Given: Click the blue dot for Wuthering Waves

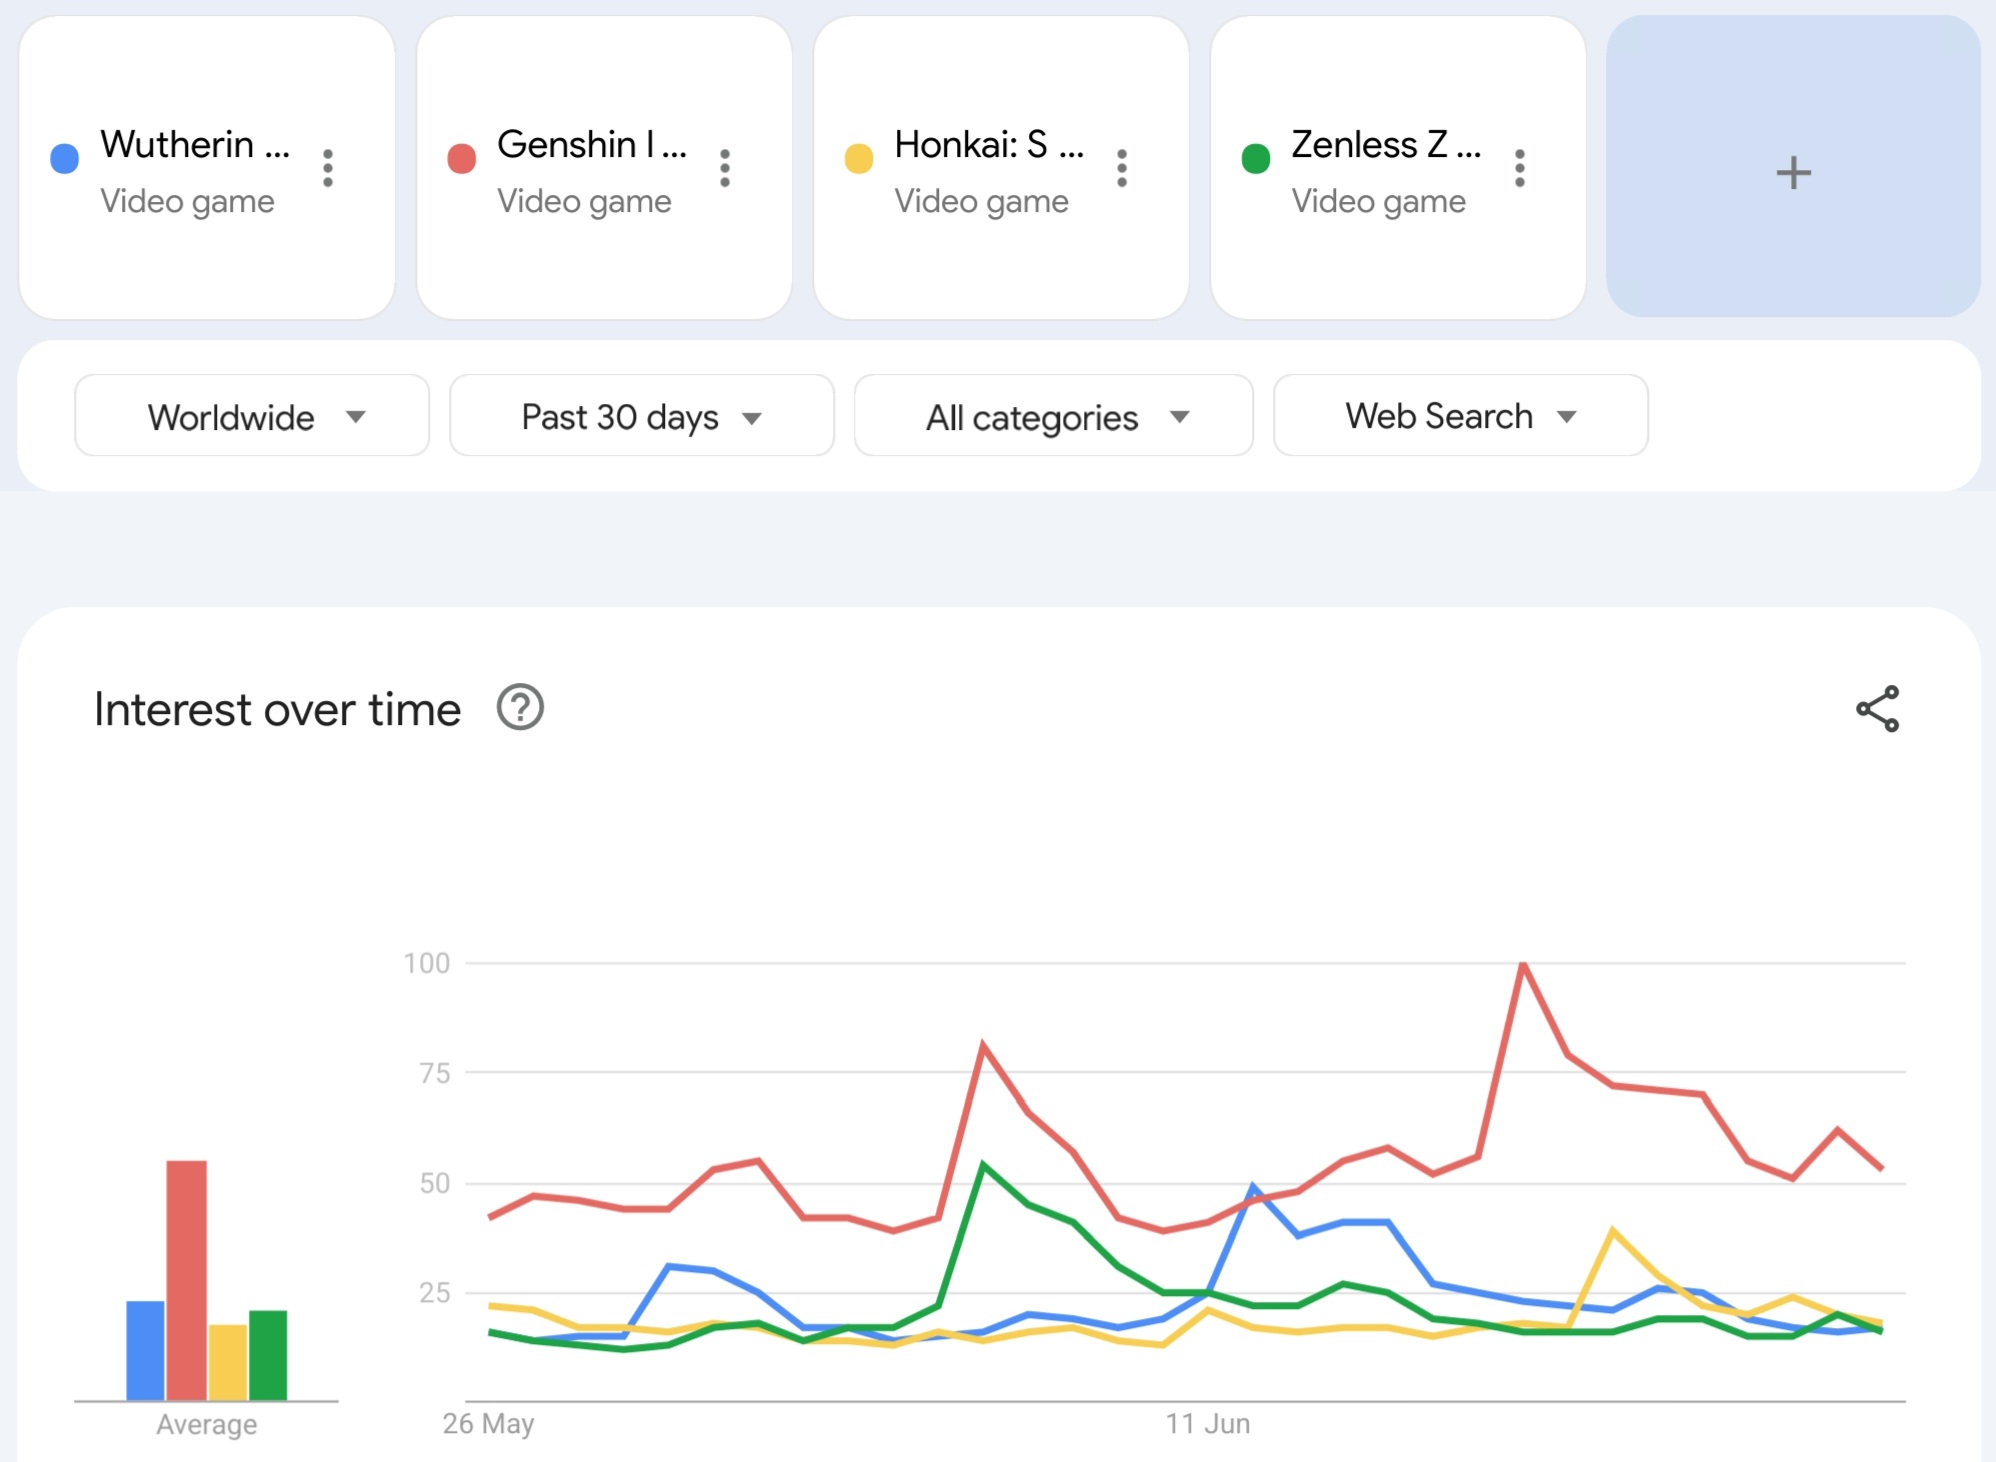Looking at the screenshot, I should click(x=65, y=158).
